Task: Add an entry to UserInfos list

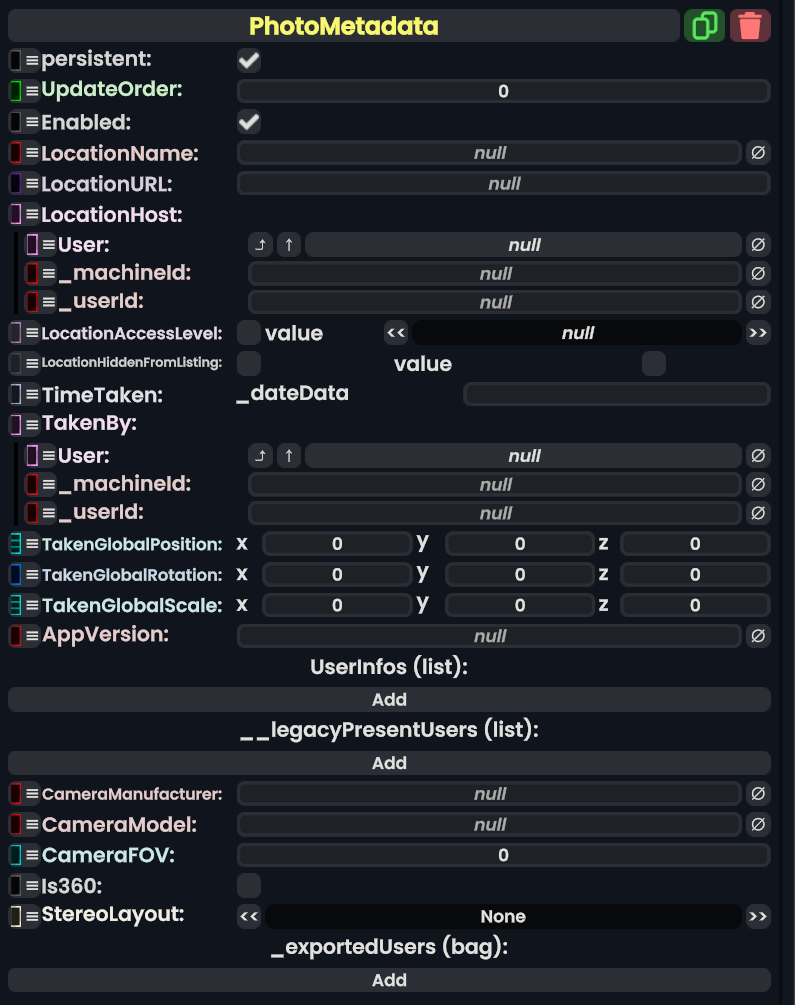Action: coord(389,700)
